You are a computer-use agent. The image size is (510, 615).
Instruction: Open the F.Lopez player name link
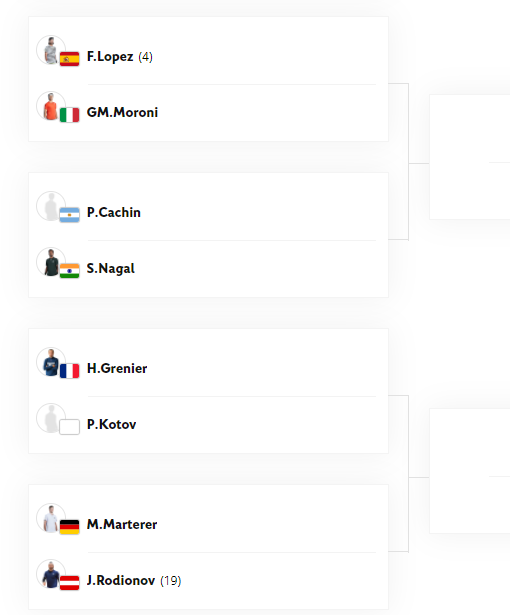pyautogui.click(x=110, y=57)
